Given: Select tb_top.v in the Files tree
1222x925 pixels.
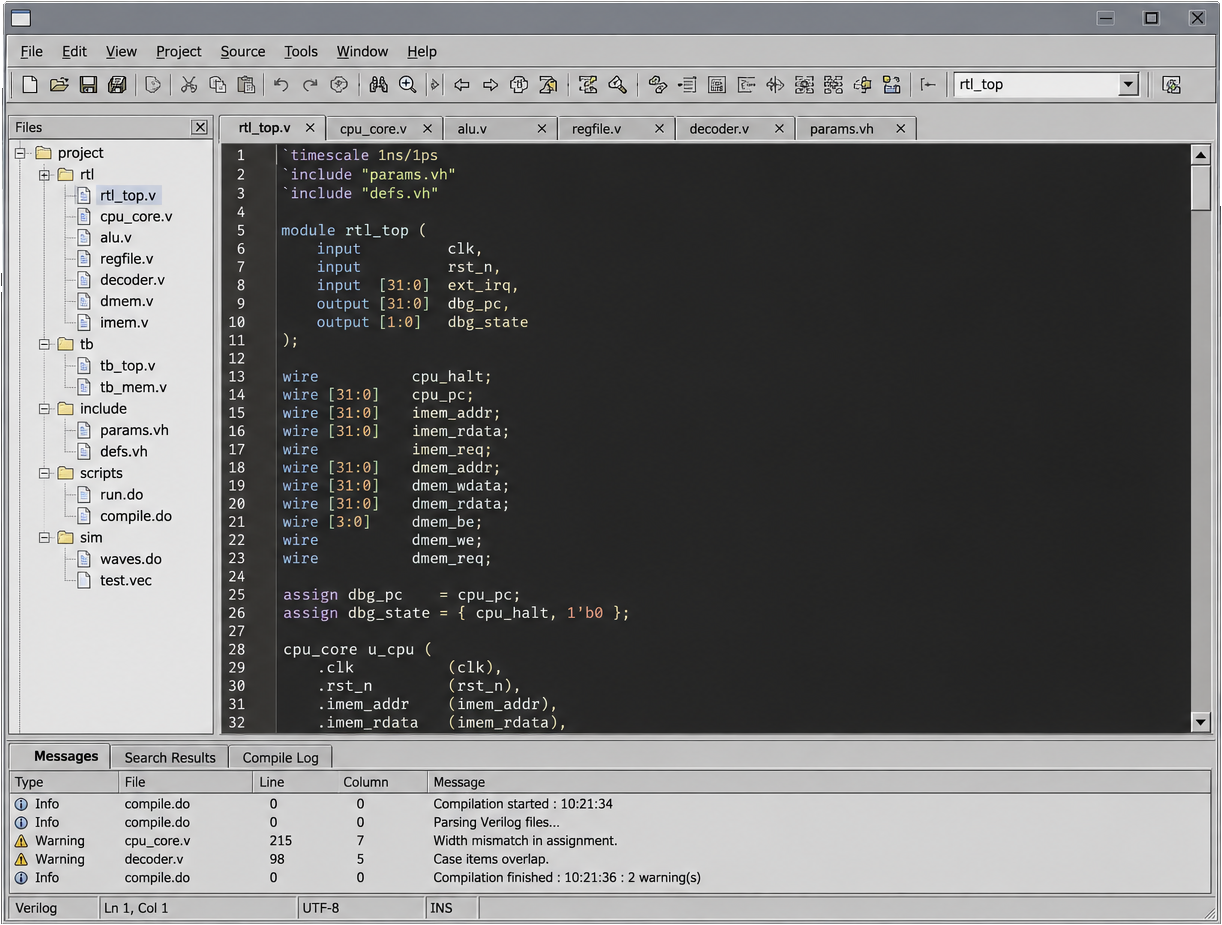Looking at the screenshot, I should 127,366.
